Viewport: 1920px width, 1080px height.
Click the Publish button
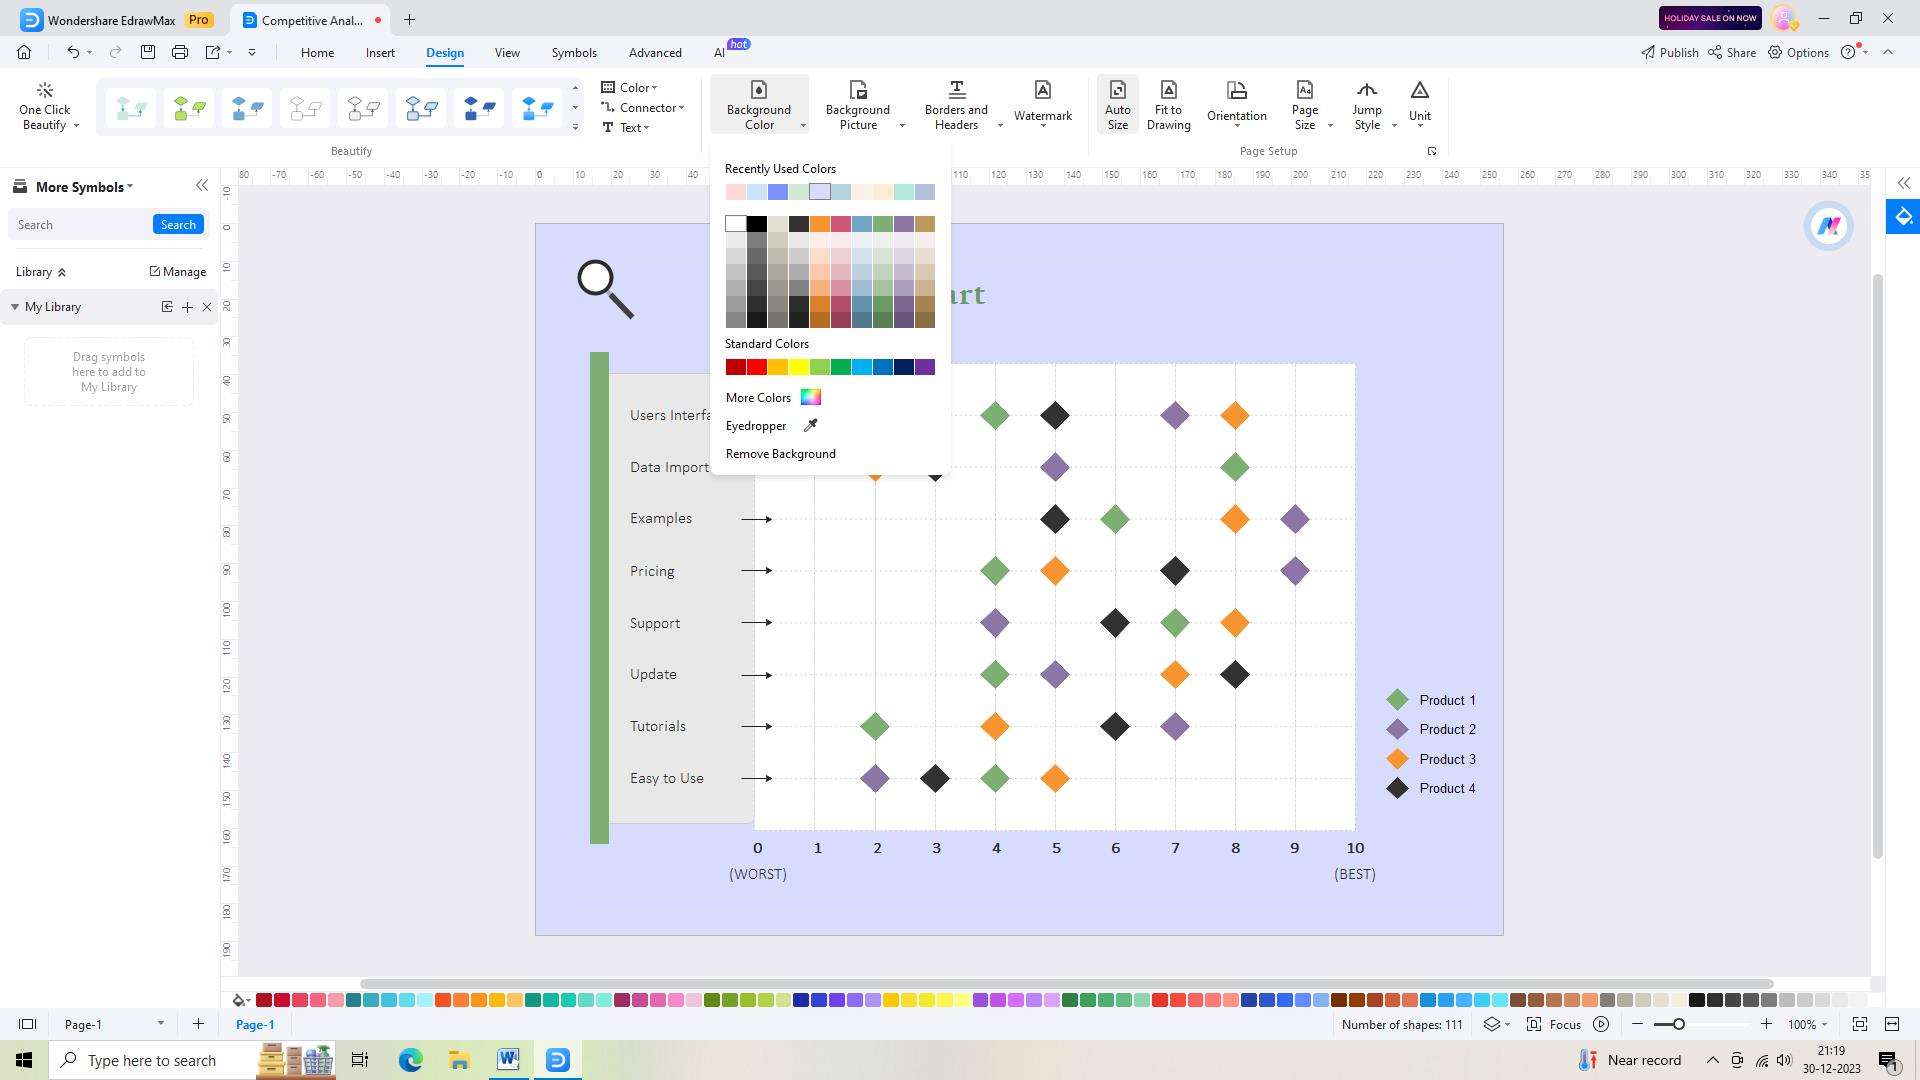tap(1669, 51)
